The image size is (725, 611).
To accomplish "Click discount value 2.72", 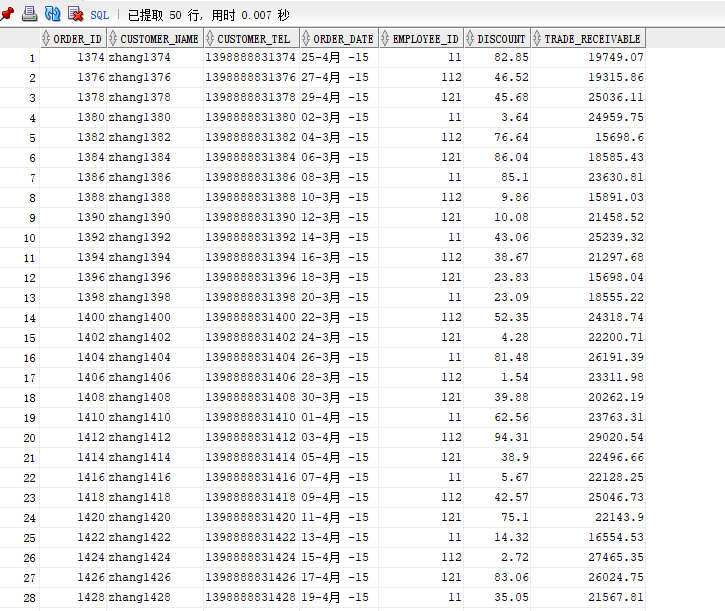I will click(x=497, y=557).
